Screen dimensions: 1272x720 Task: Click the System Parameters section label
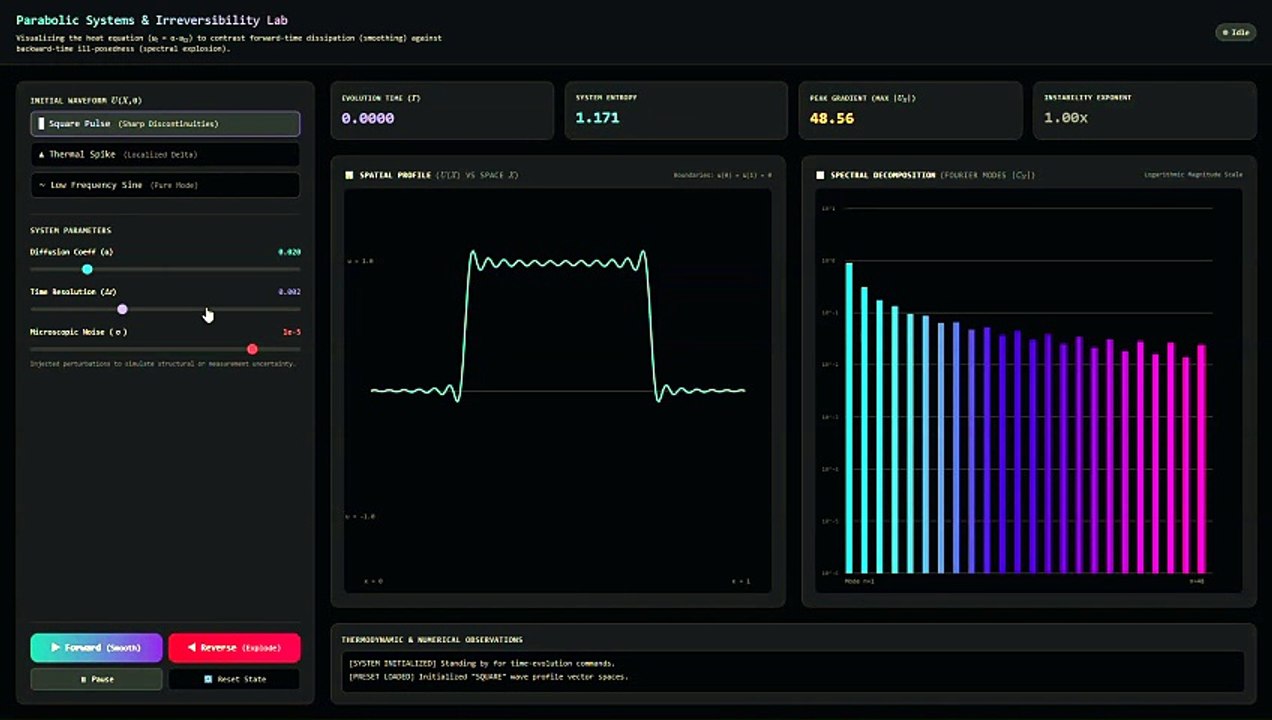(71, 231)
